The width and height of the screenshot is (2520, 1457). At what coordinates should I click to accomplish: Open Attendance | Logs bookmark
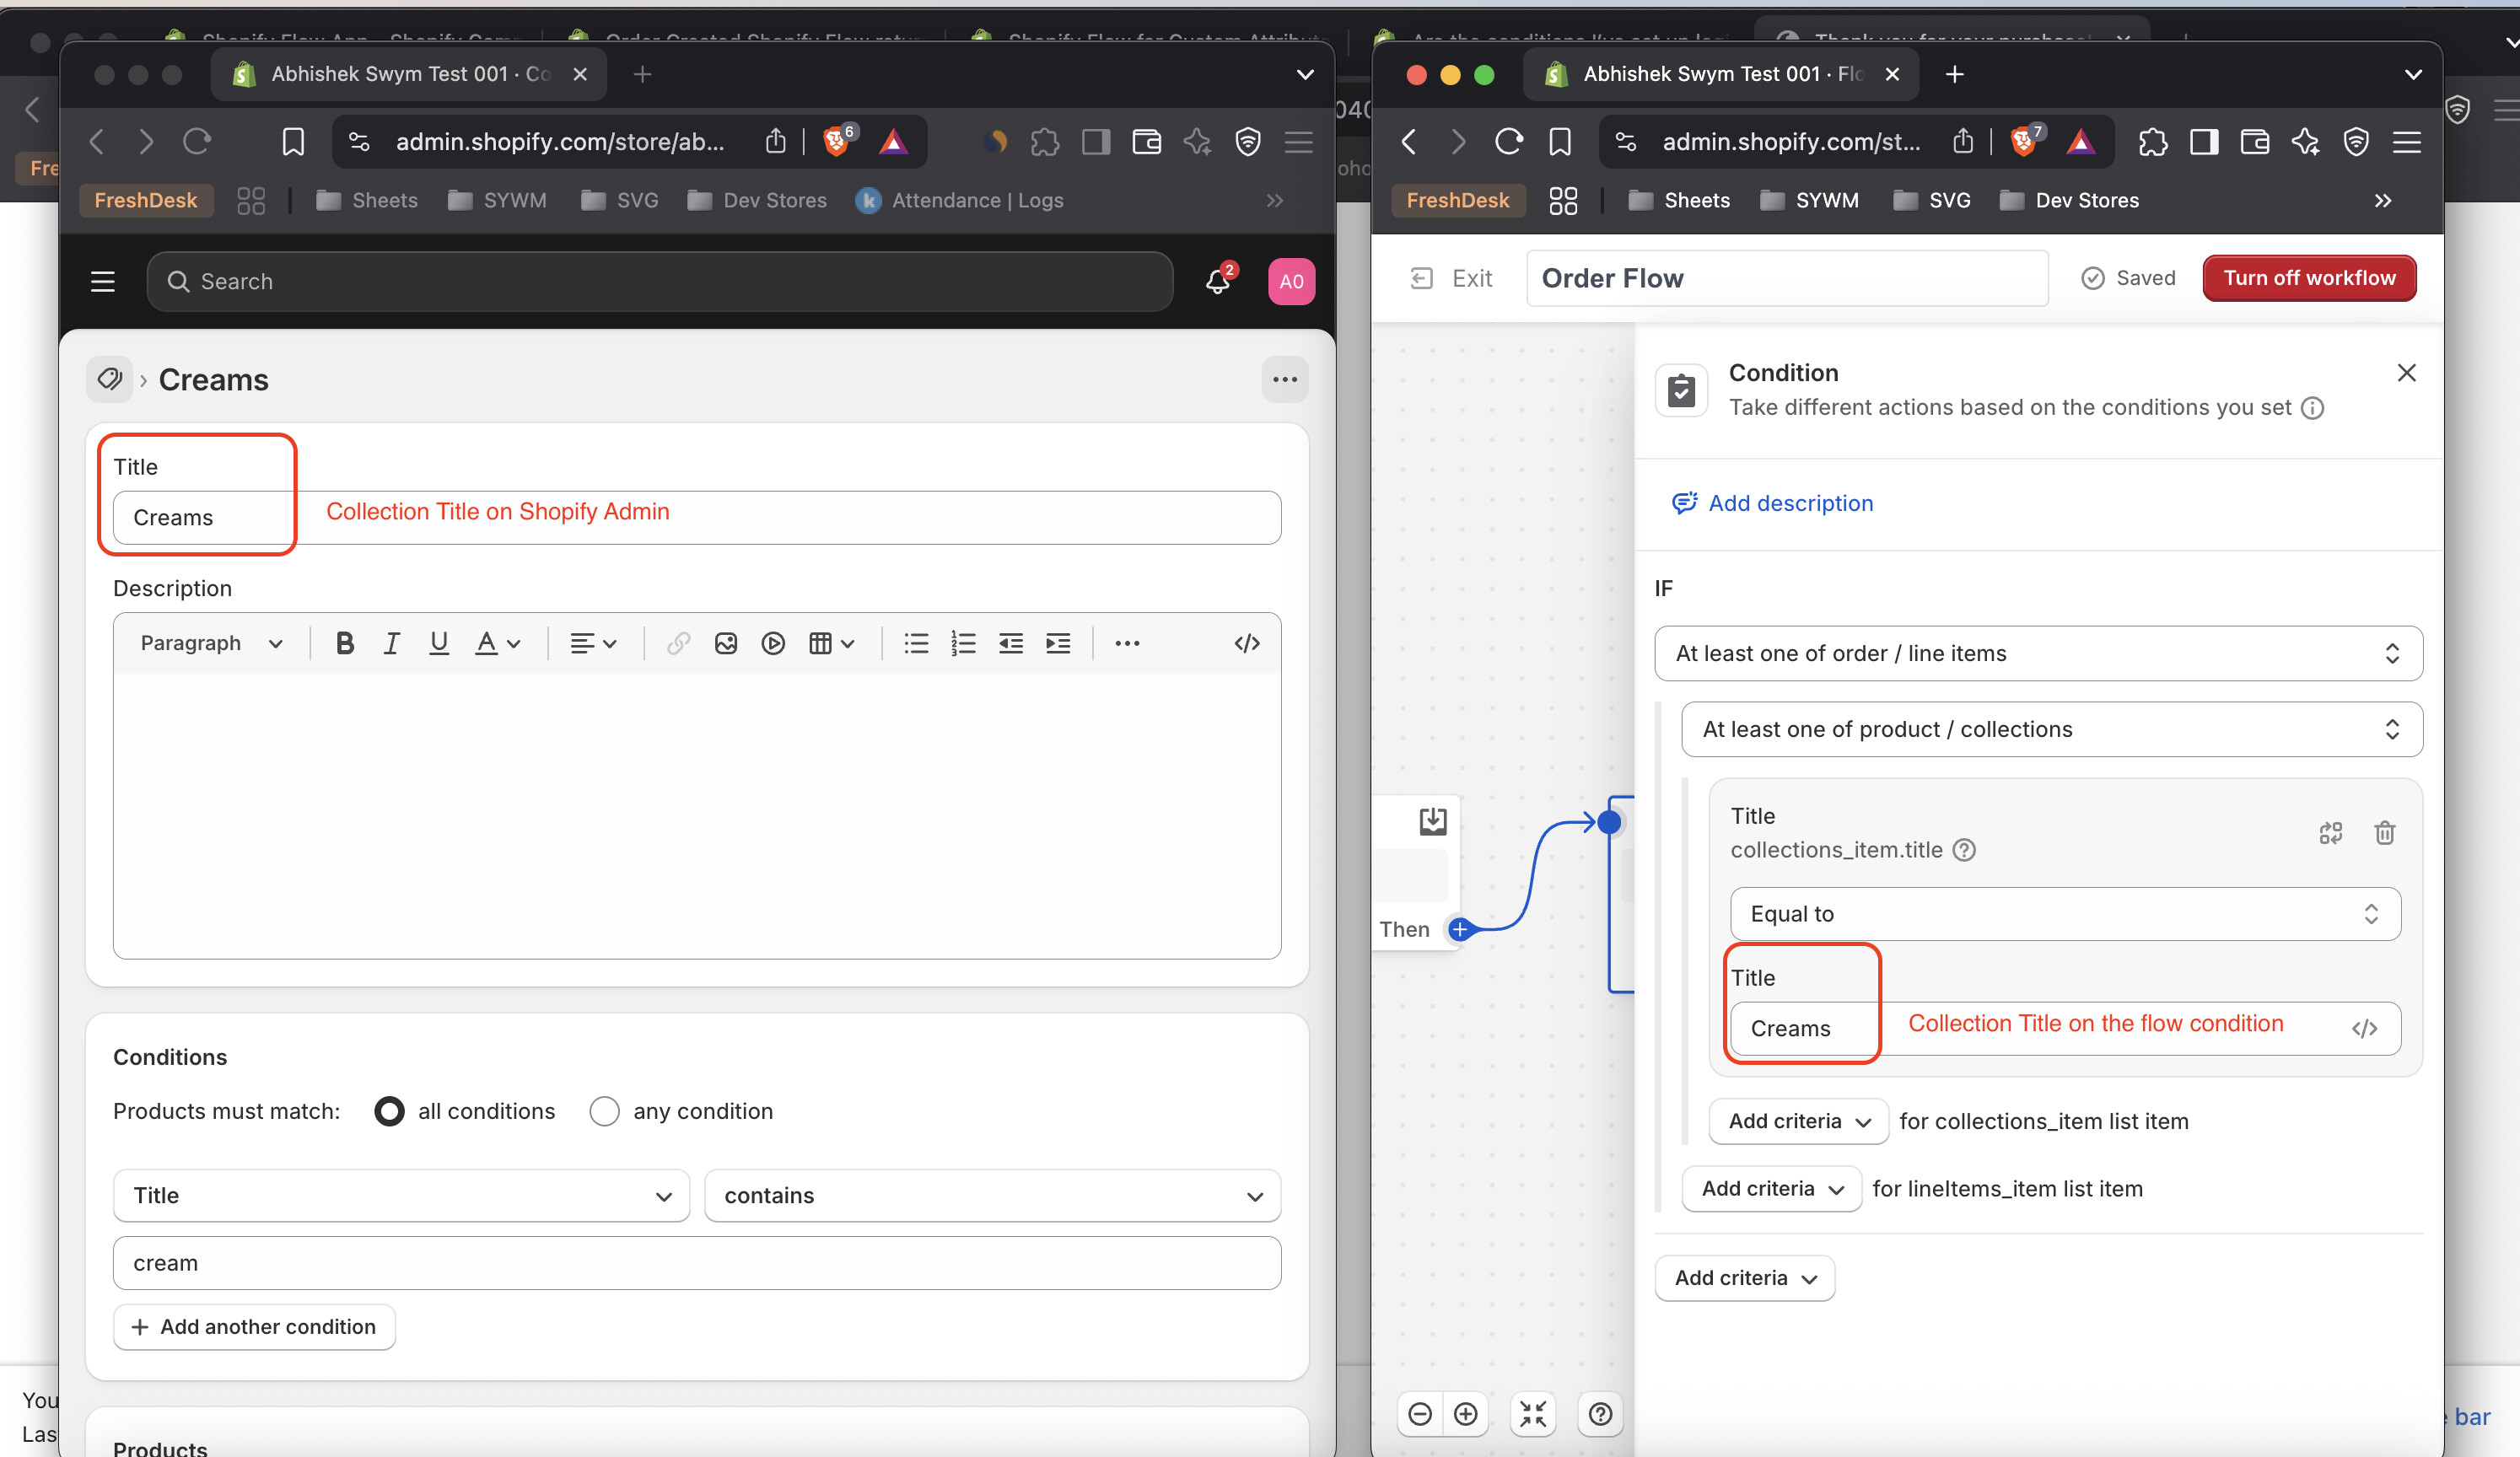tap(959, 200)
